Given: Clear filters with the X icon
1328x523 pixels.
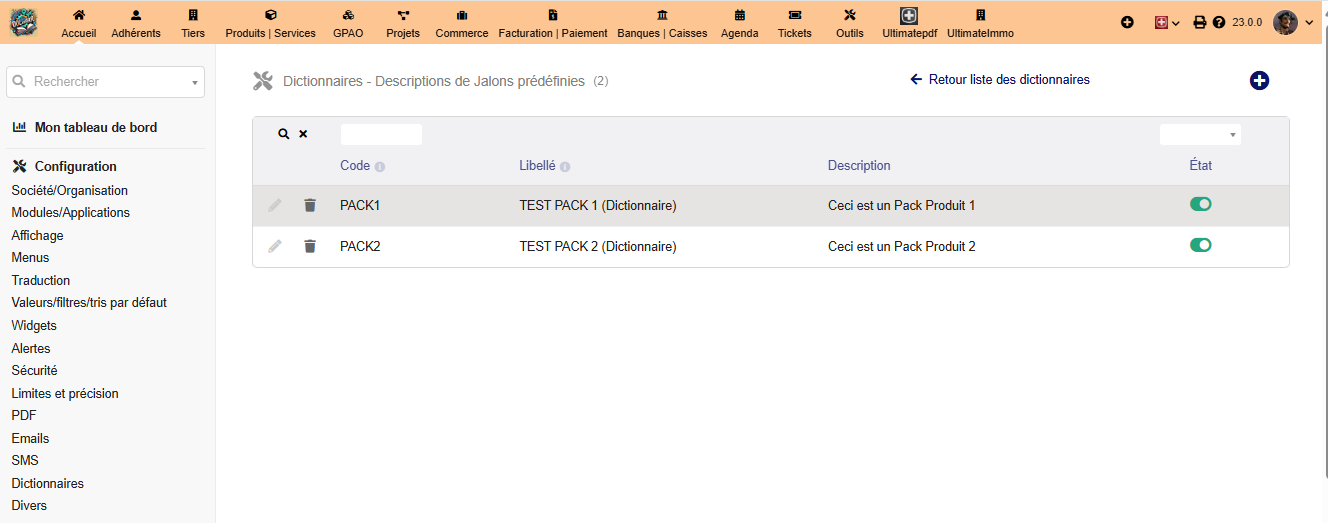Looking at the screenshot, I should pos(303,134).
